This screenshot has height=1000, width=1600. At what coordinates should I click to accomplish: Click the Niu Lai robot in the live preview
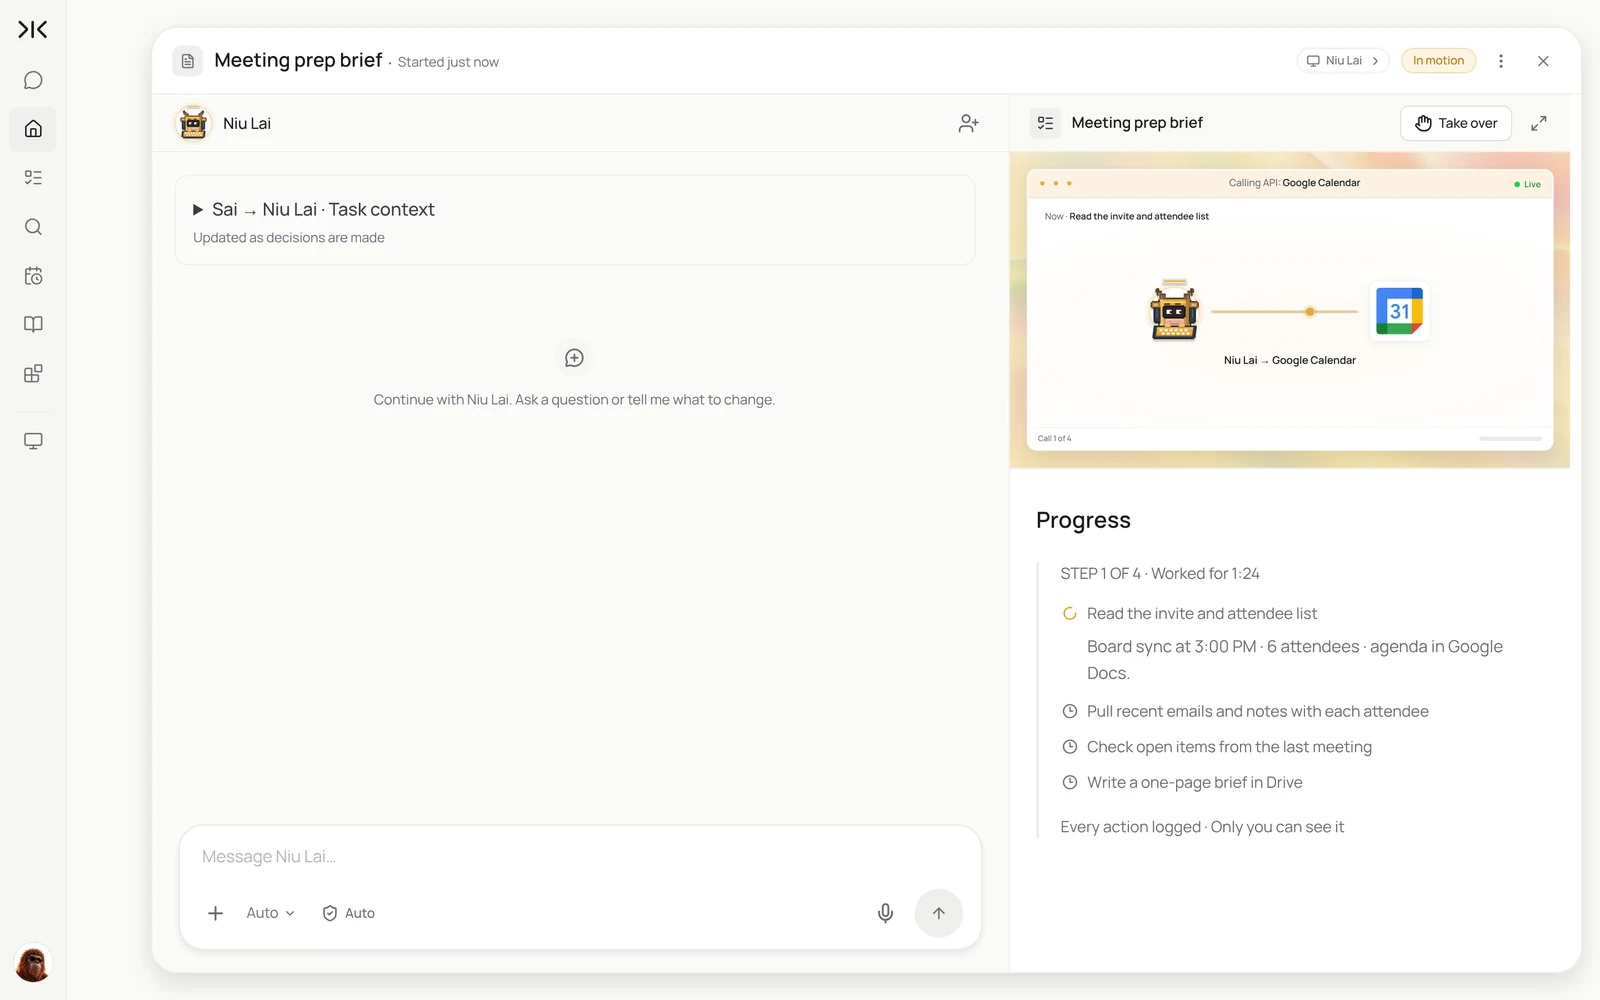(x=1175, y=311)
